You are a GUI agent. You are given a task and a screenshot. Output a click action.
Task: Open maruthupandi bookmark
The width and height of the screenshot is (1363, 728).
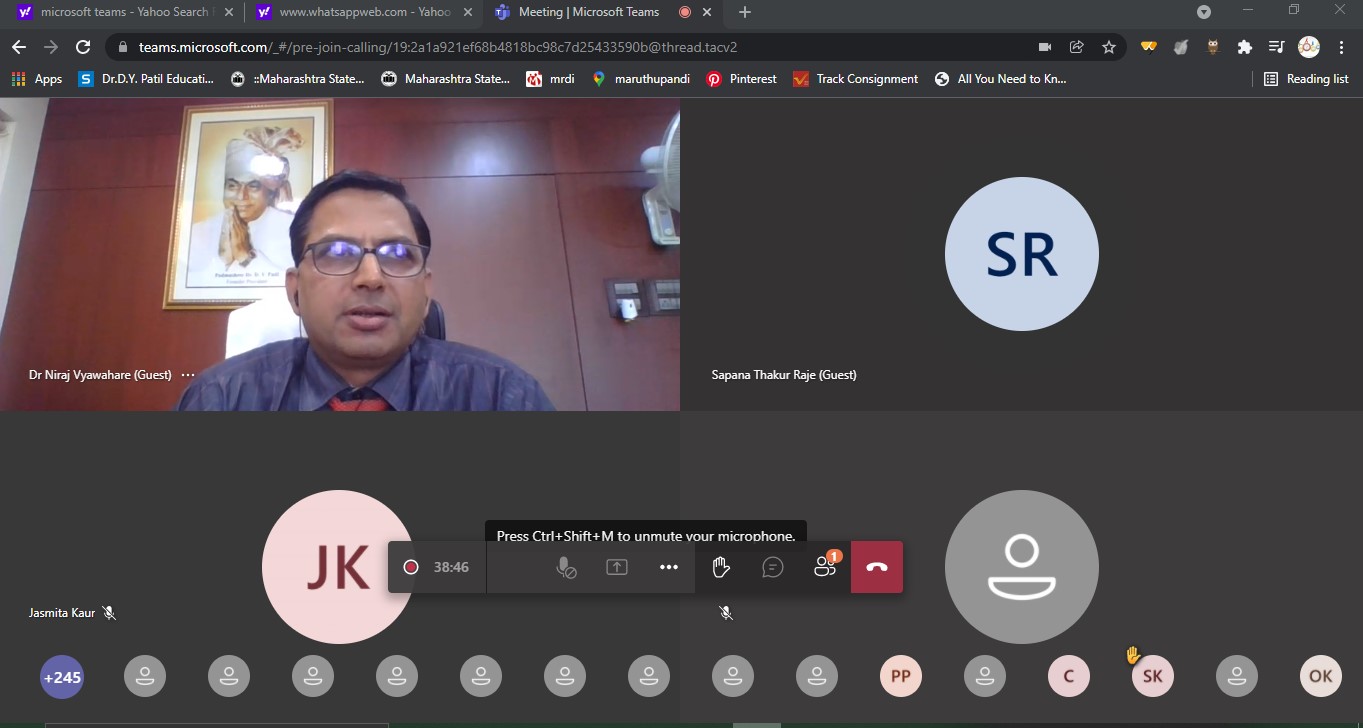click(x=640, y=79)
